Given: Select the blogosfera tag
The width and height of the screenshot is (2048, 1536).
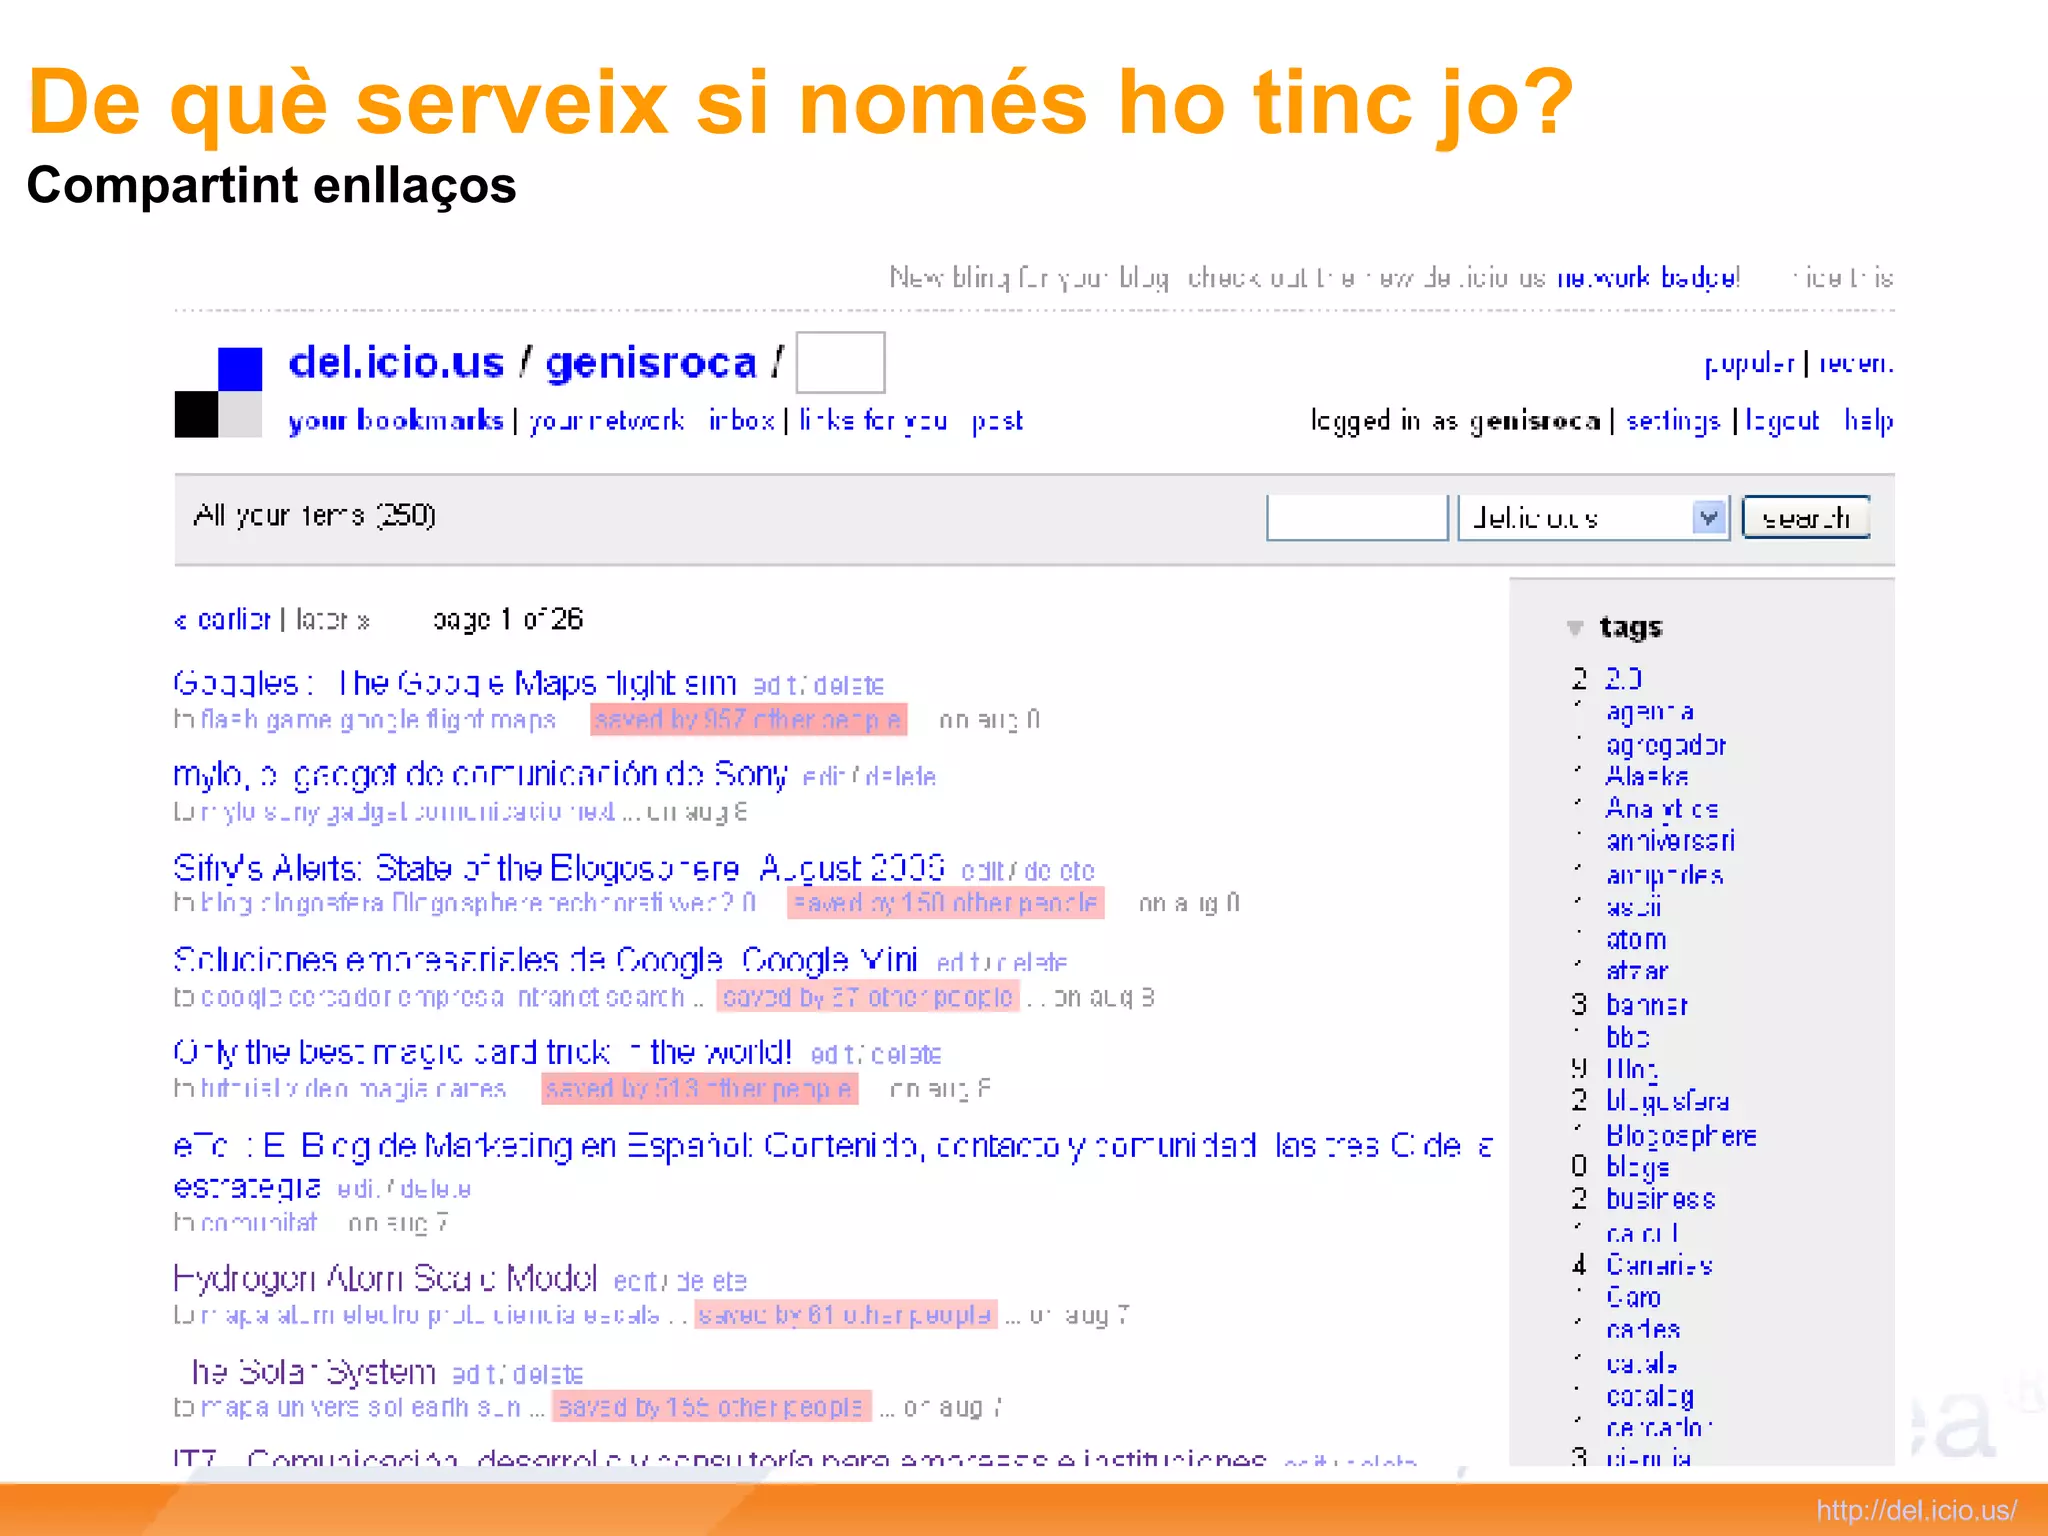Looking at the screenshot, I should 1667,1101.
